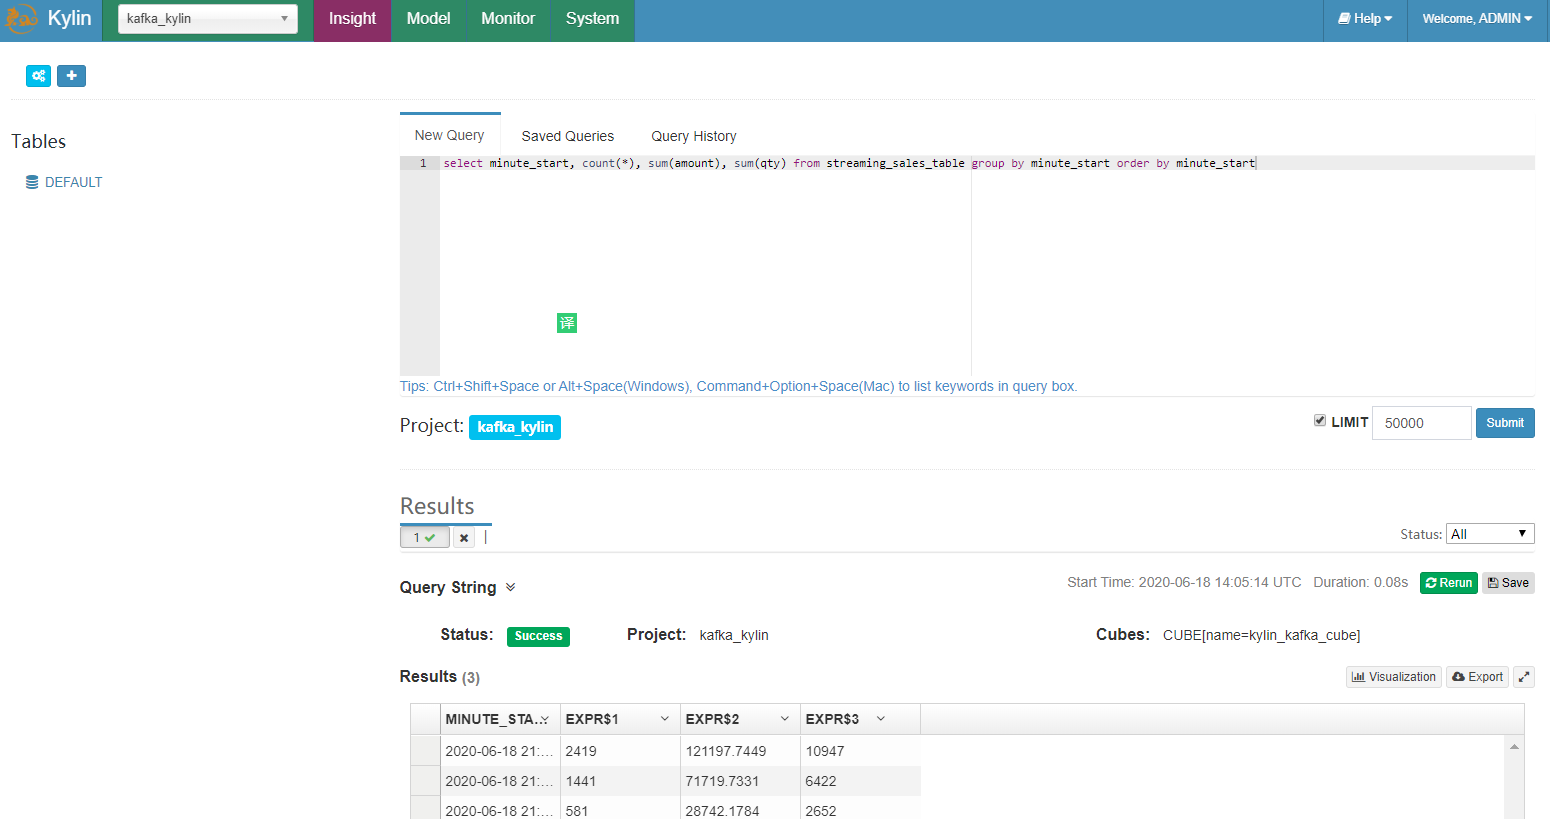Click the Kylin logo icon
The width and height of the screenshot is (1550, 819).
20,19
